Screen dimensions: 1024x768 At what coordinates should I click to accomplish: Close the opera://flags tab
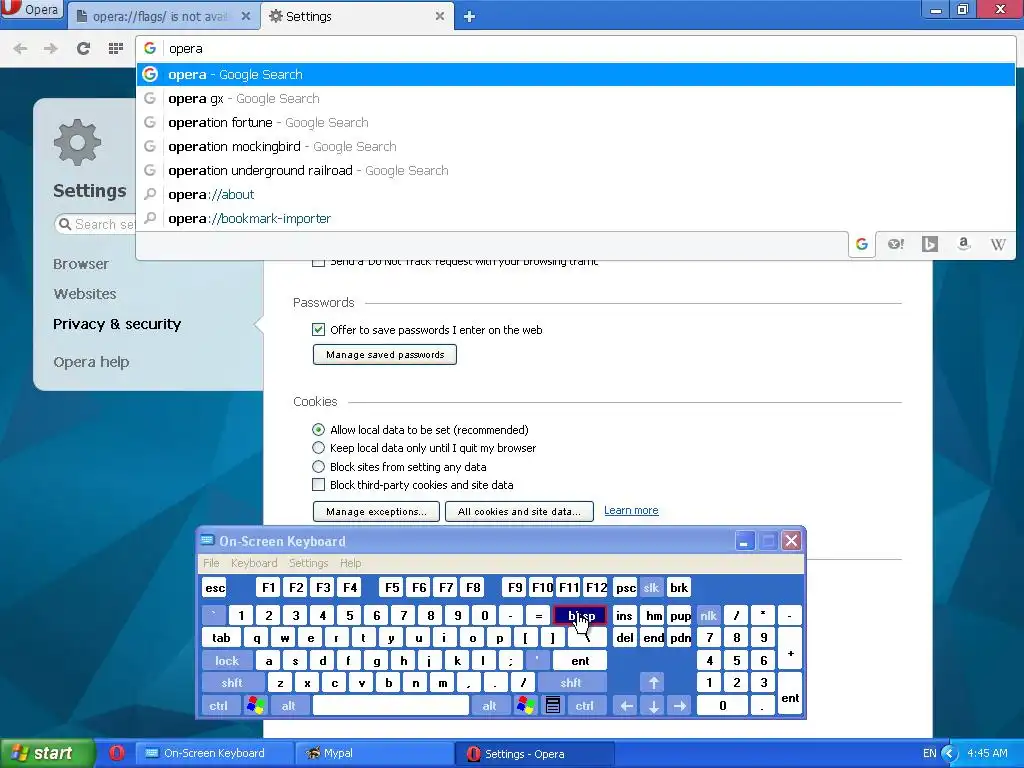[246, 16]
